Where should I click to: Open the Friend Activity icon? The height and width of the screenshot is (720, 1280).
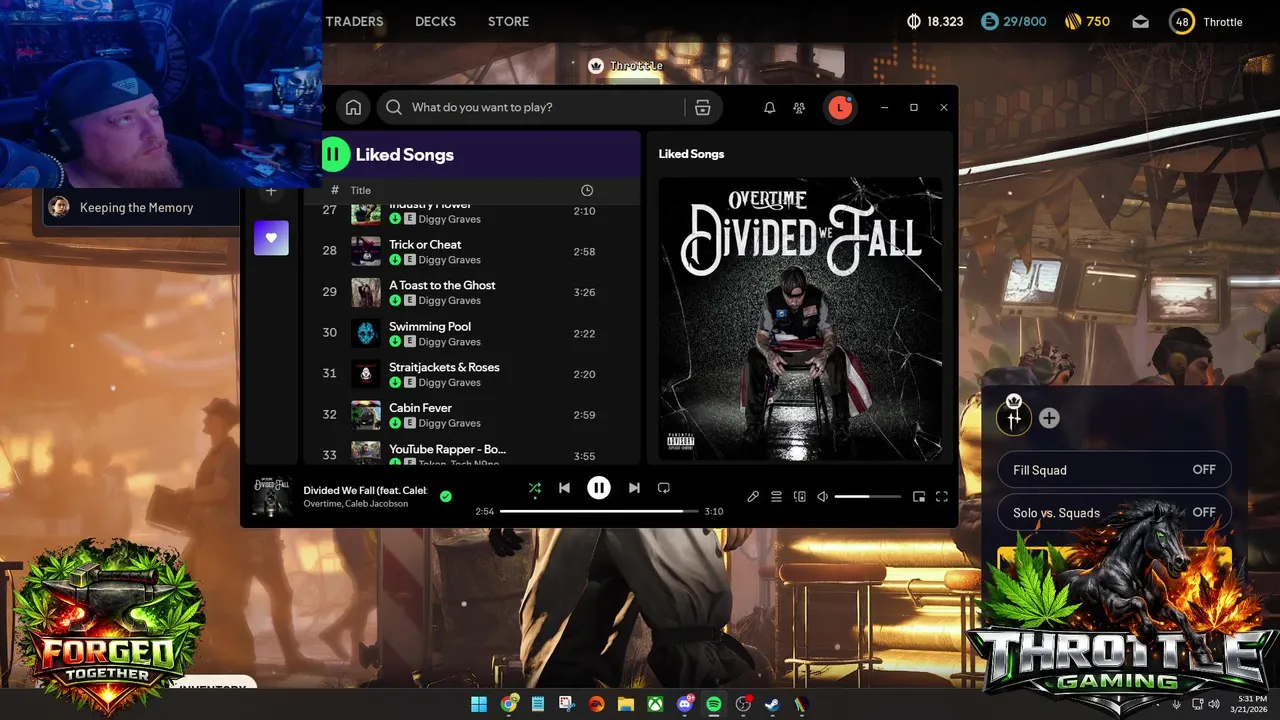(x=799, y=107)
